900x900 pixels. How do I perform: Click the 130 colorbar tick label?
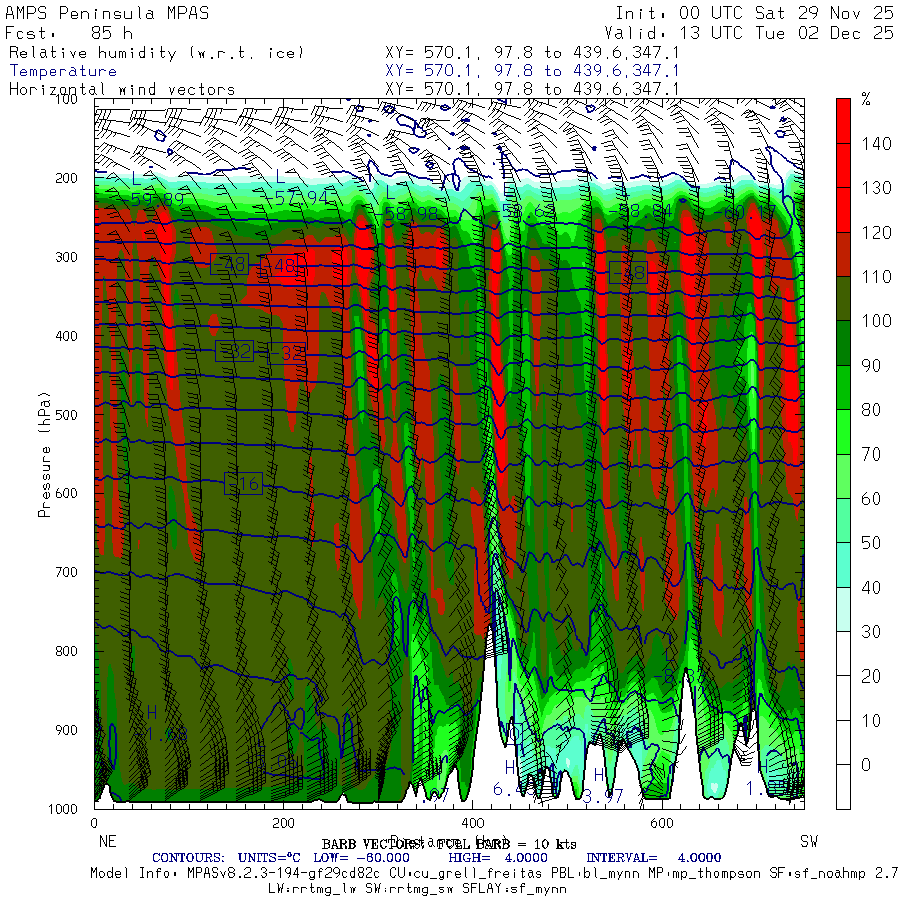pos(876,188)
